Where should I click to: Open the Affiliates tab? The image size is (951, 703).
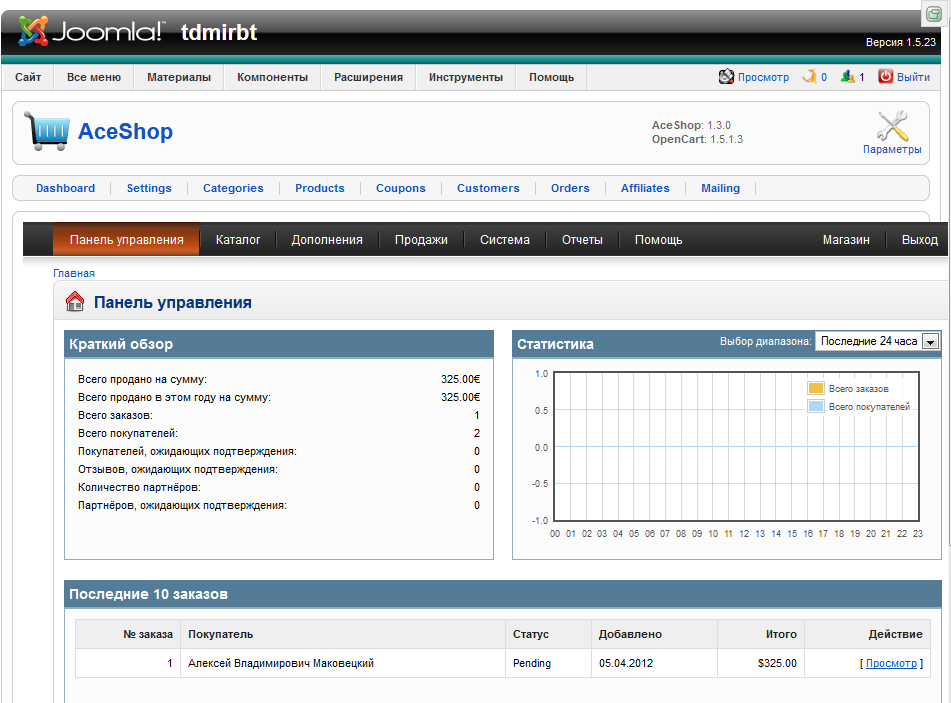[x=645, y=188]
